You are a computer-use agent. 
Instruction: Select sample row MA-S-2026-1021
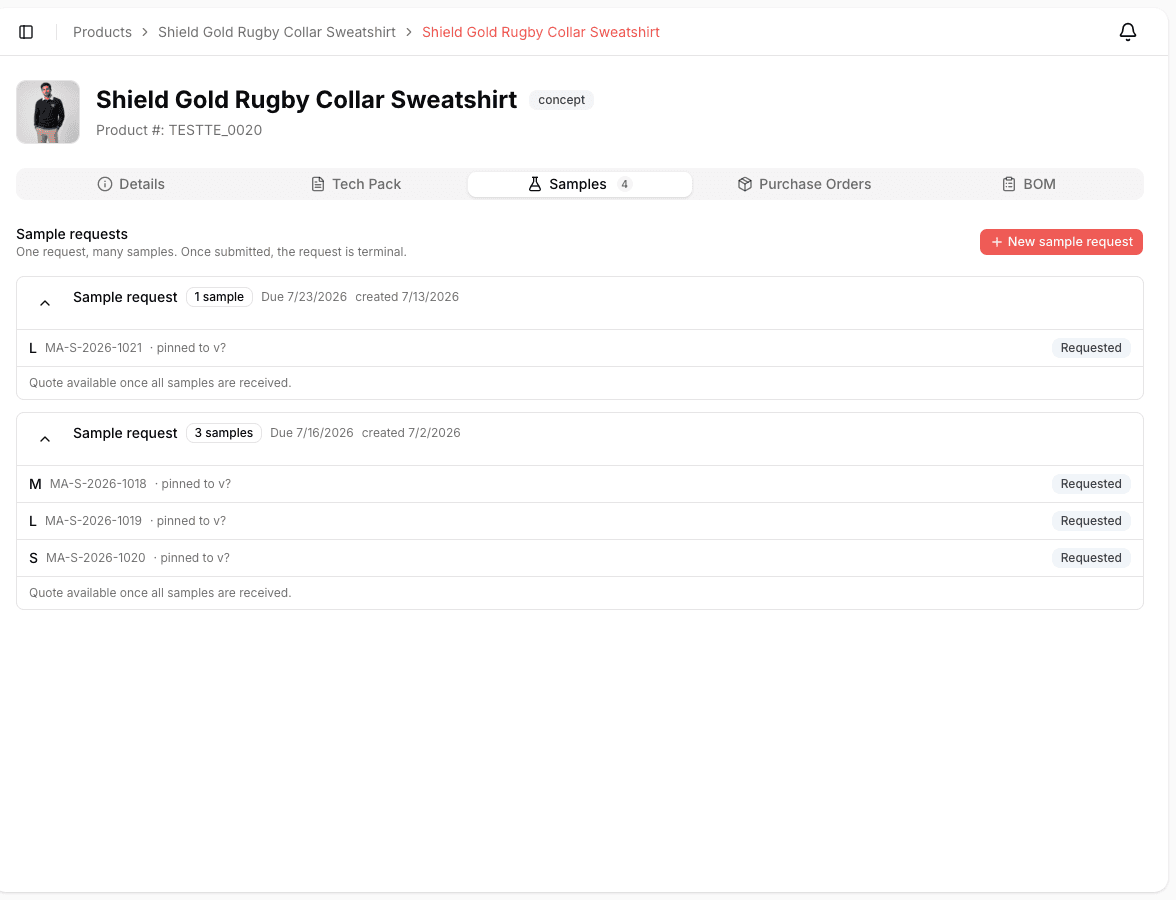[x=580, y=348]
